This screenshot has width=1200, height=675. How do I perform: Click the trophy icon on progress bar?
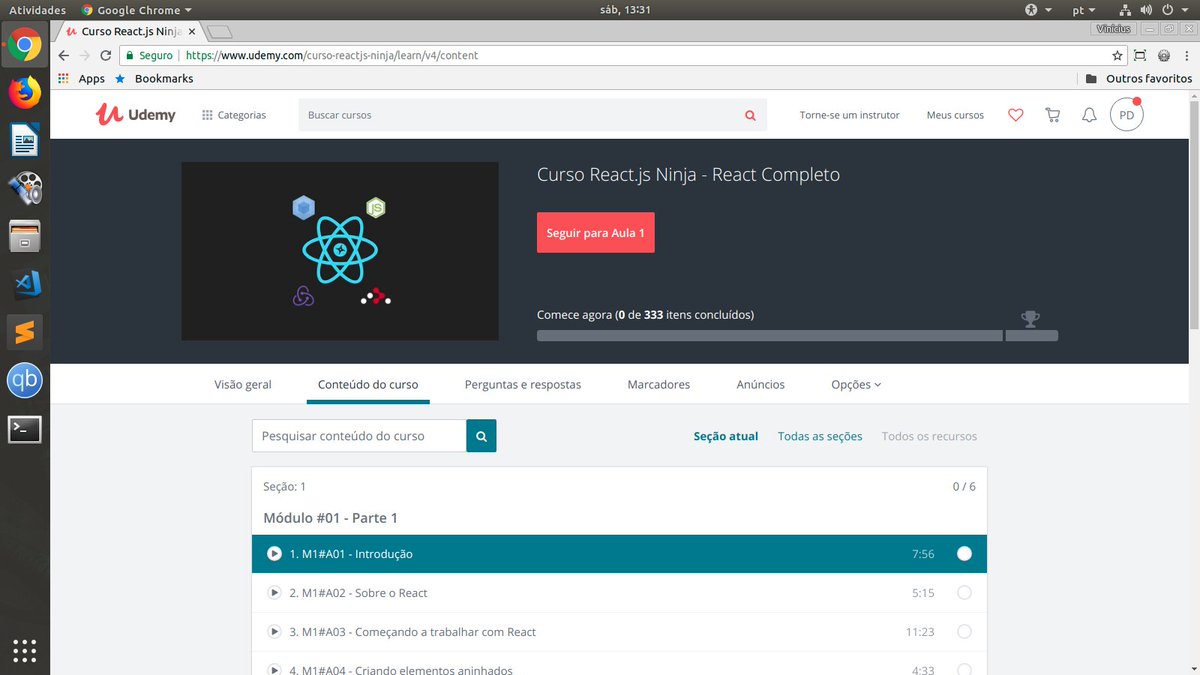point(1030,319)
